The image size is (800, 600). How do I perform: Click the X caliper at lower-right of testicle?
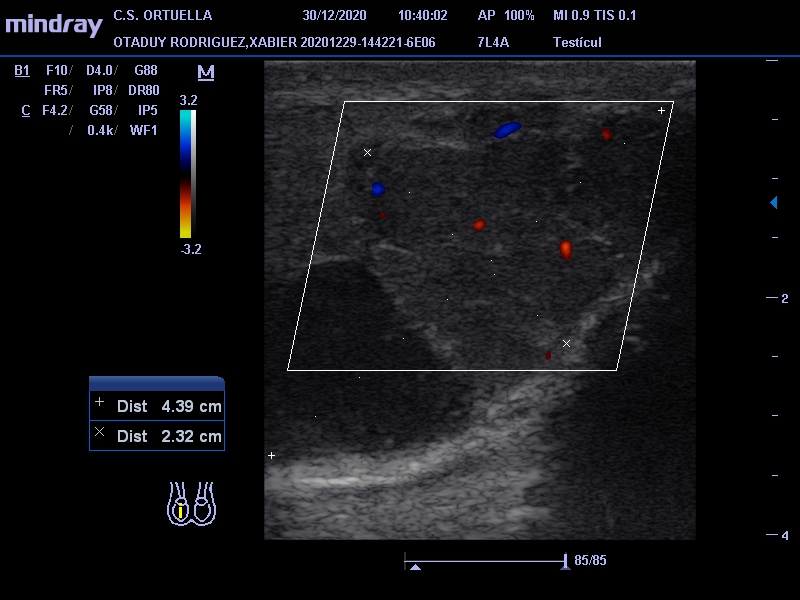pos(566,343)
